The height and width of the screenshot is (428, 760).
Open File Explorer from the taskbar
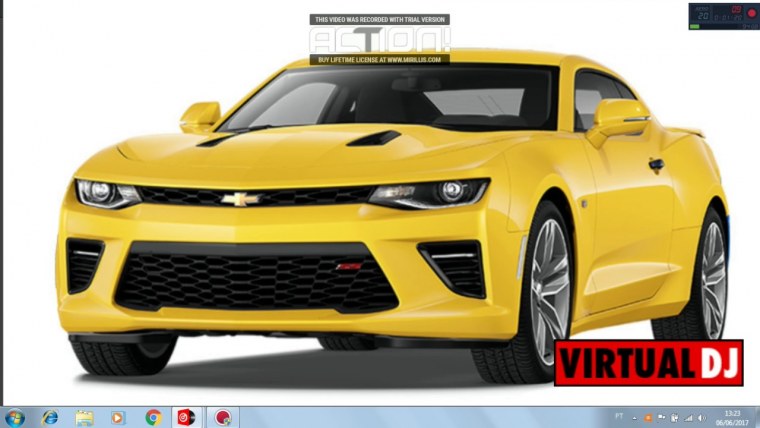click(x=85, y=417)
